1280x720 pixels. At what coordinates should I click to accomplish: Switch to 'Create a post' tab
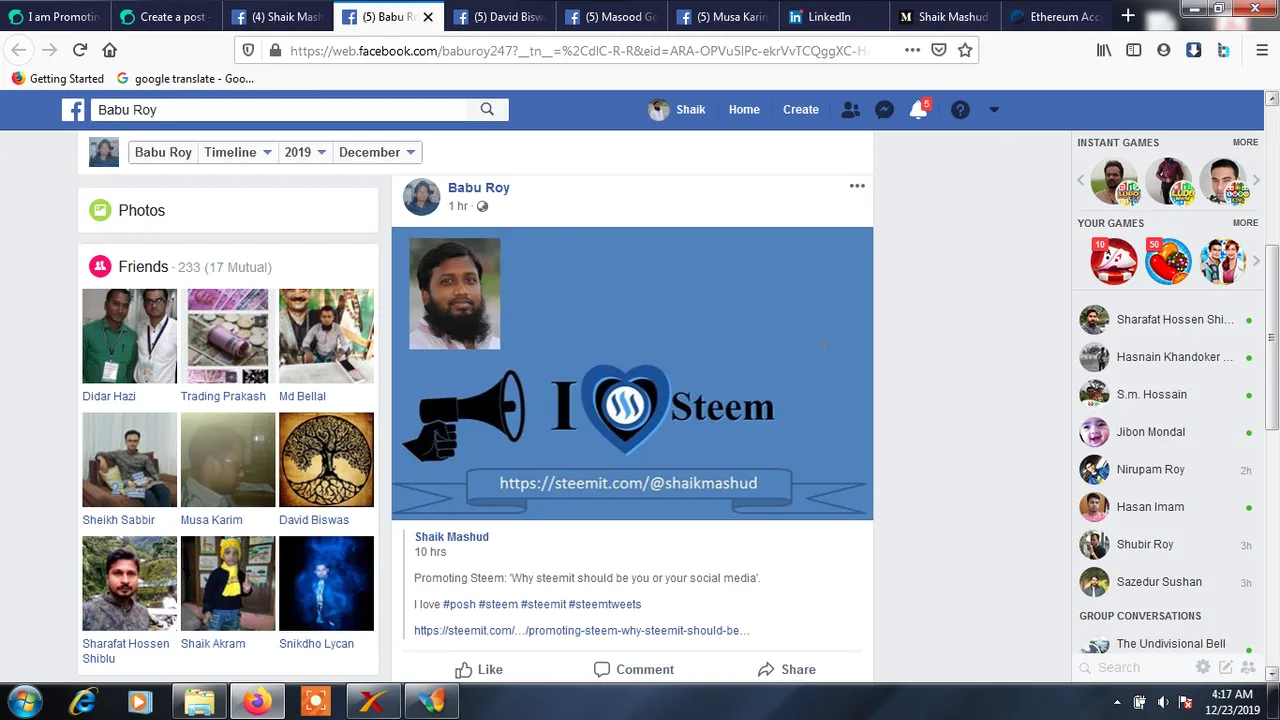coord(165,16)
